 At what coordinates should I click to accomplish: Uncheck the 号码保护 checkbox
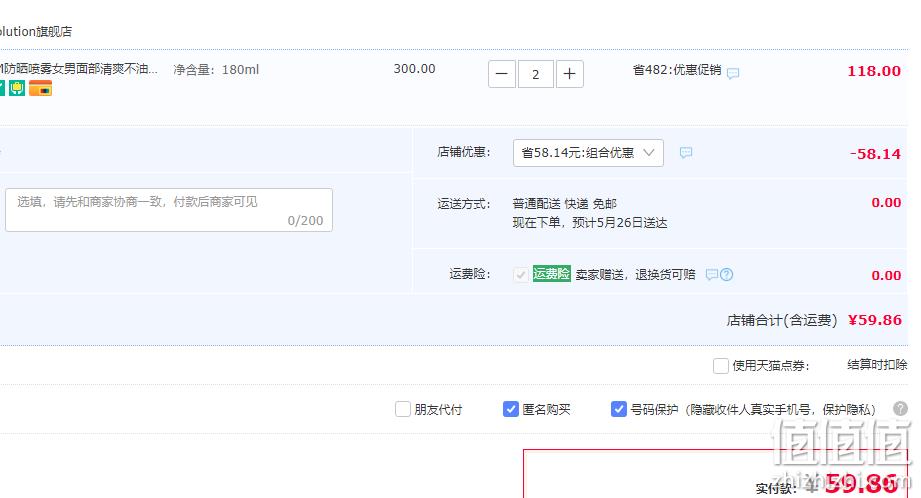pyautogui.click(x=619, y=409)
